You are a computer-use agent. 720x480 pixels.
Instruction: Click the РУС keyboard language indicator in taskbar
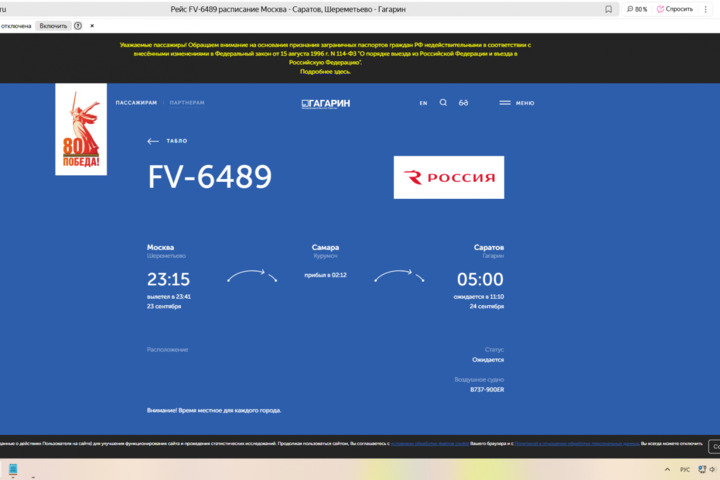685,469
